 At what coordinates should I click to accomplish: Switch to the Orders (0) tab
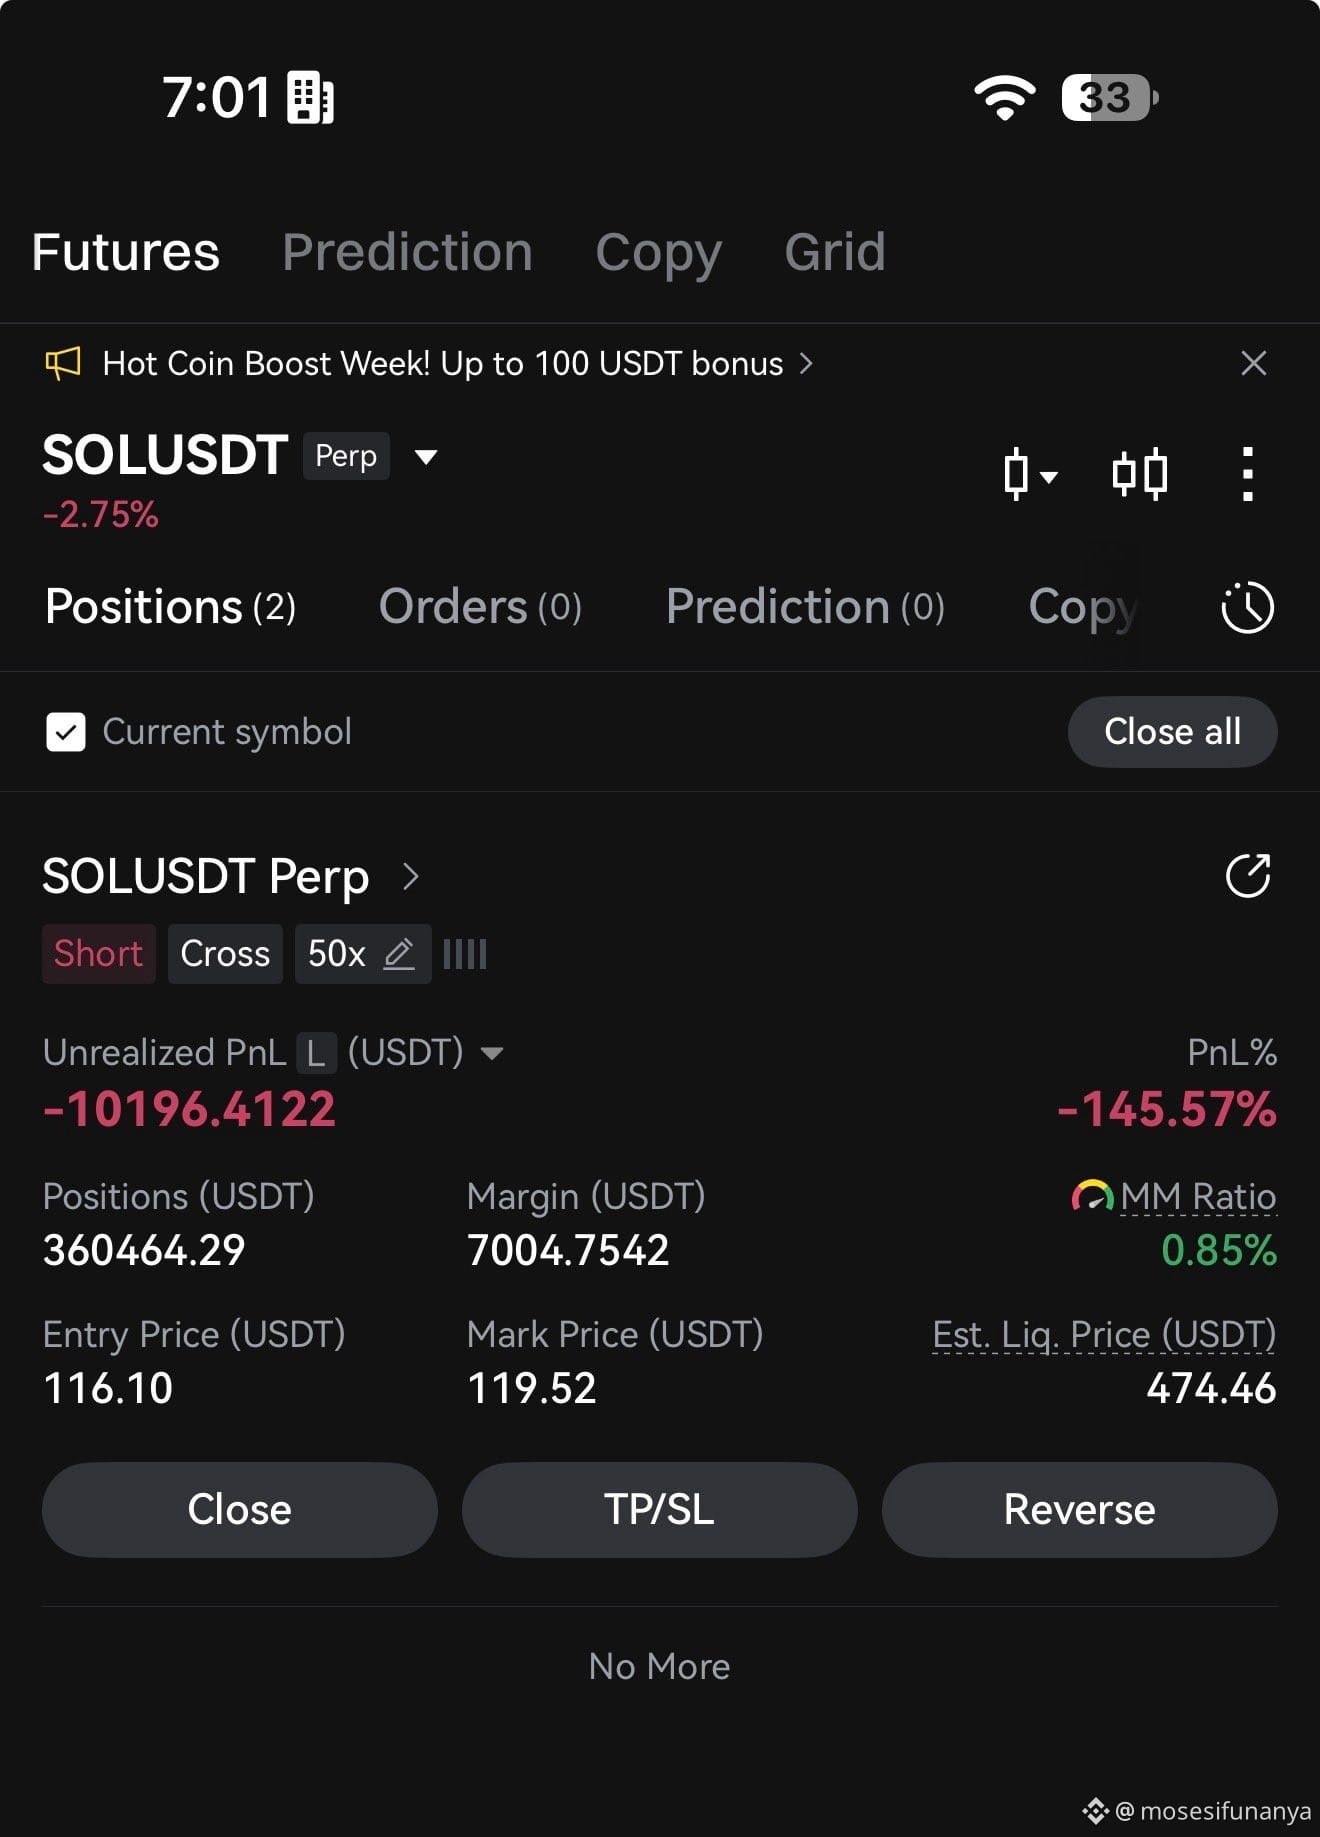tap(480, 607)
